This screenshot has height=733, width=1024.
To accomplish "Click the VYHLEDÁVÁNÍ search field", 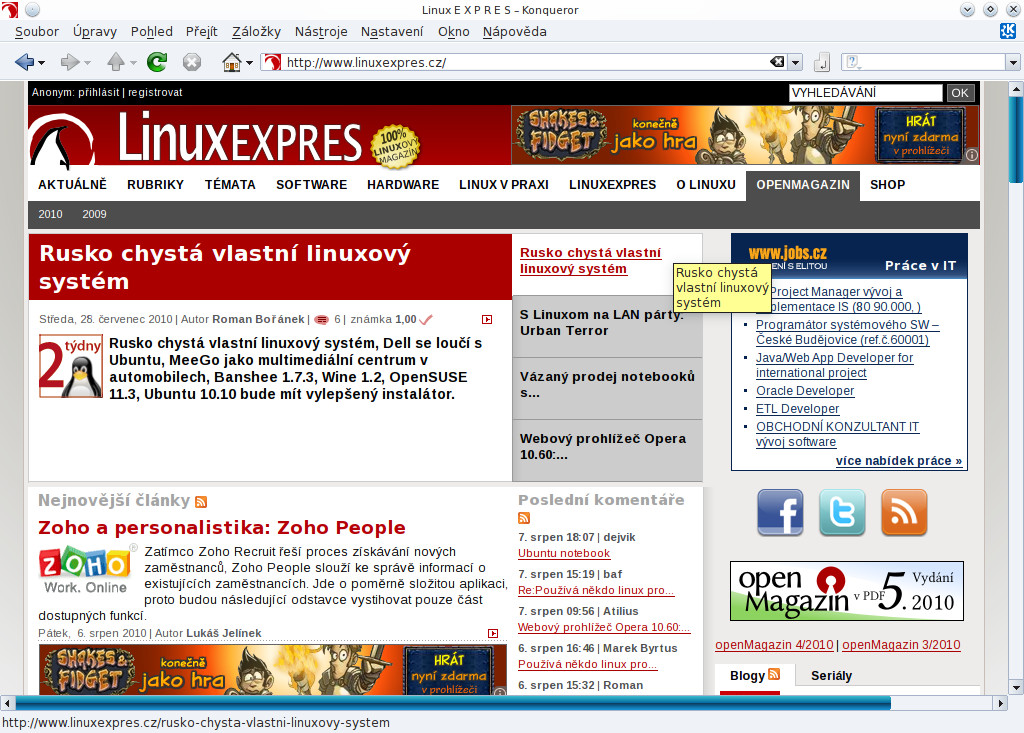I will (865, 93).
